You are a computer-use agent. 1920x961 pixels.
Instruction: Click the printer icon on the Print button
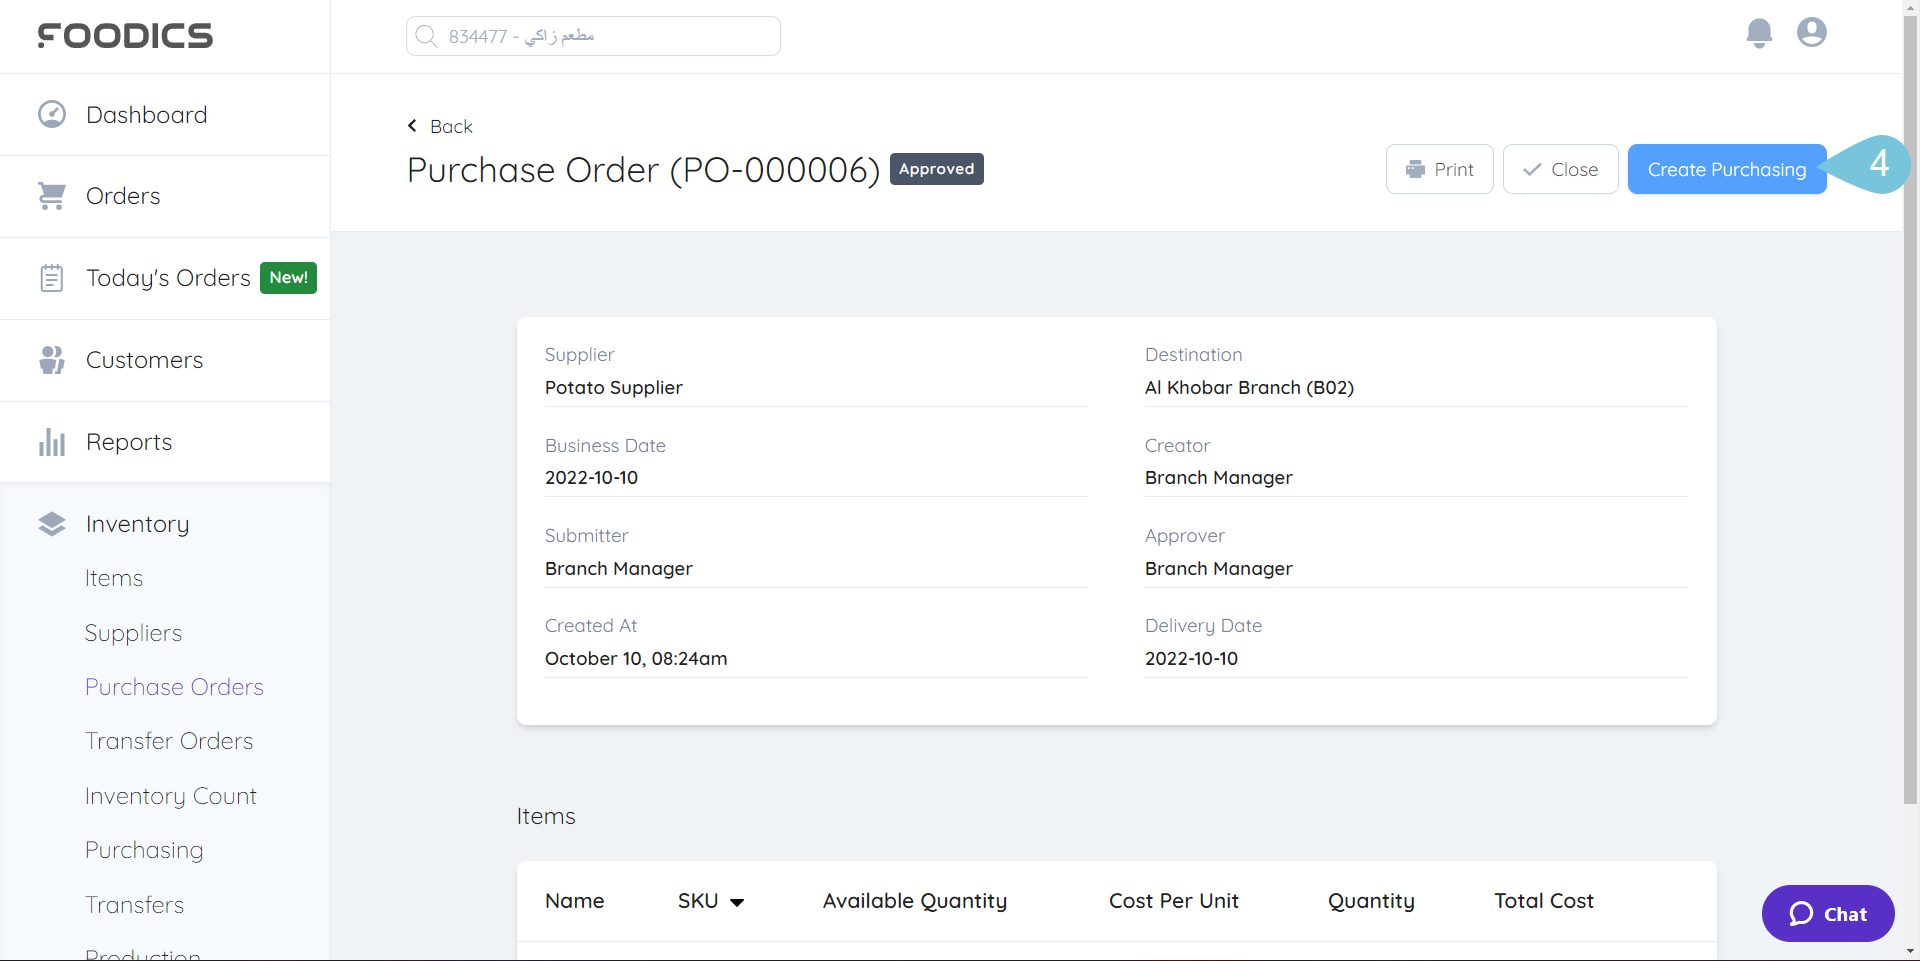click(1415, 169)
